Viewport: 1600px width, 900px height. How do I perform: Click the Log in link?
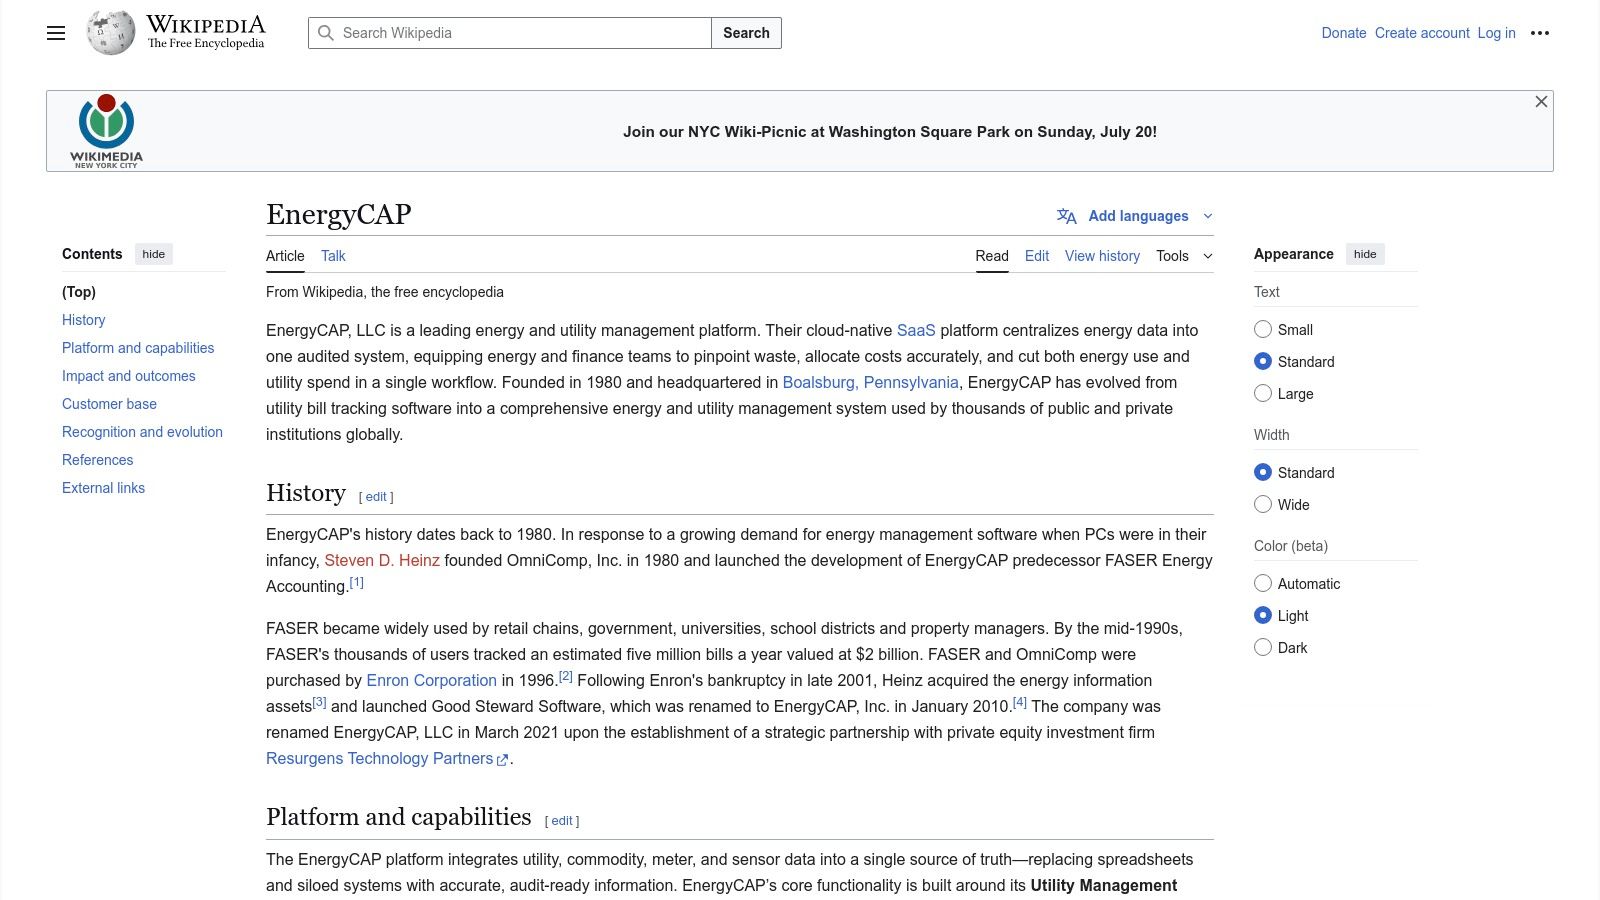pos(1496,33)
